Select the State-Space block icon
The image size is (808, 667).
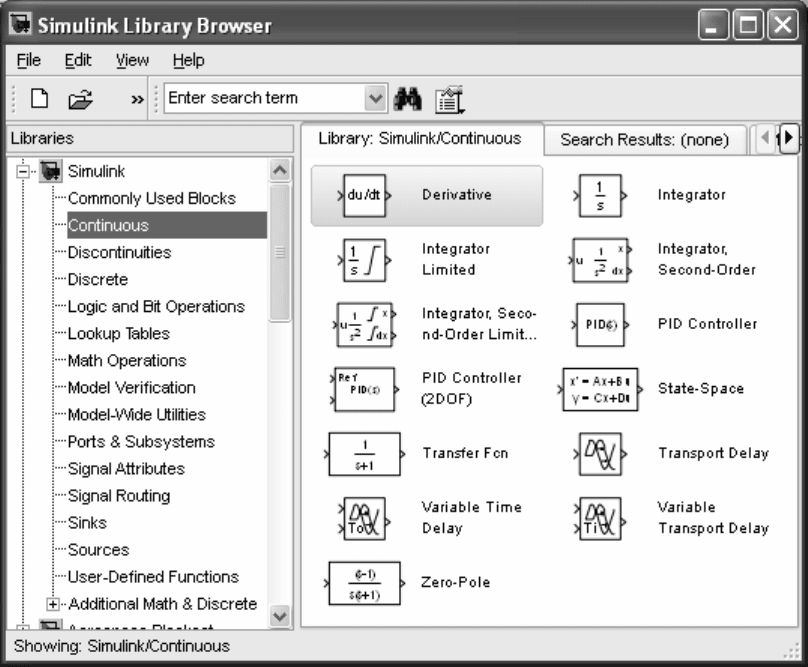(x=600, y=389)
